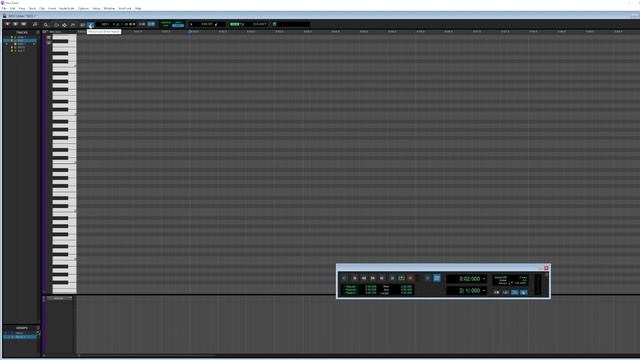
Task: Click the topmost white piano key
Action: click(x=64, y=37)
